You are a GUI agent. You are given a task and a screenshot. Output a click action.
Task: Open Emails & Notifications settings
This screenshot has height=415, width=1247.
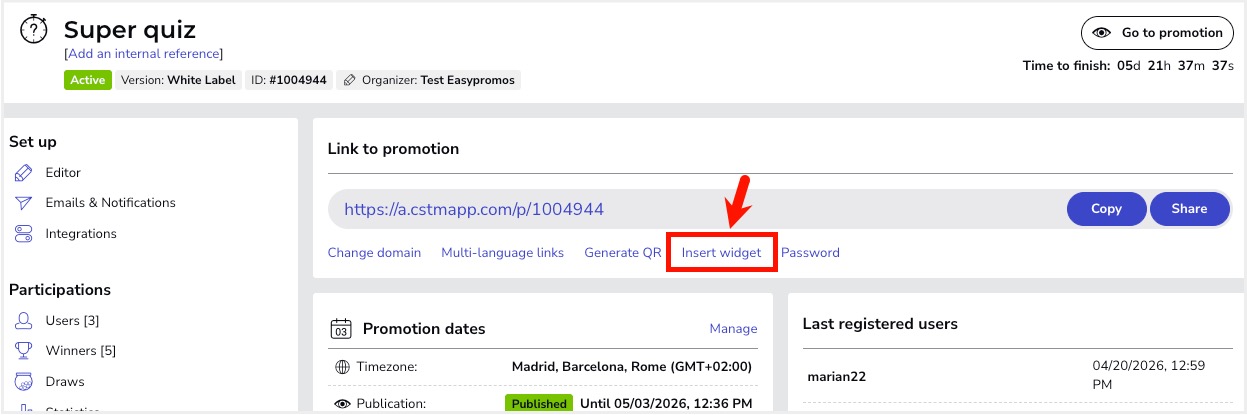coord(110,203)
